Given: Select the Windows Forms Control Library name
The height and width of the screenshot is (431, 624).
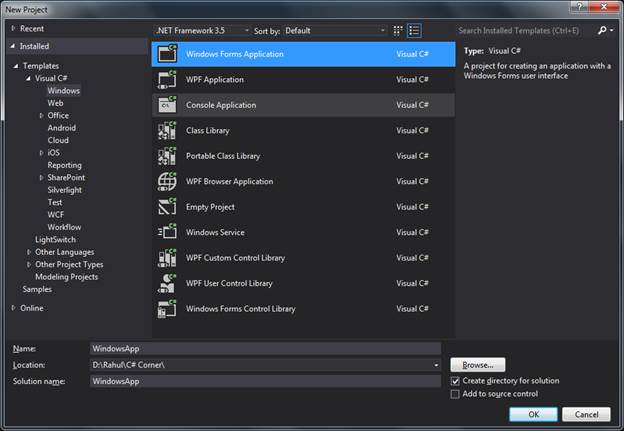Looking at the screenshot, I should click(x=241, y=309).
